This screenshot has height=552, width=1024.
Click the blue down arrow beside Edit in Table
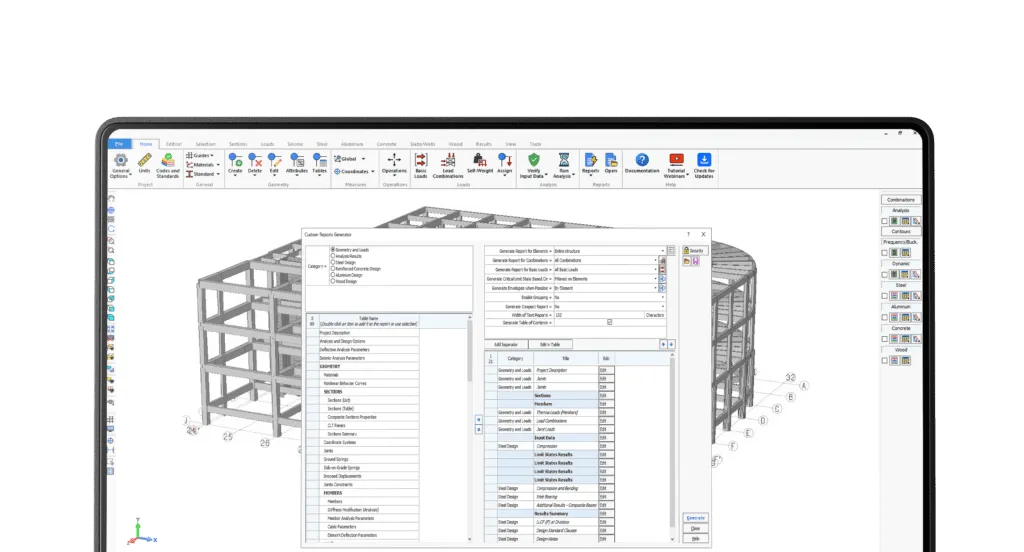coord(671,344)
